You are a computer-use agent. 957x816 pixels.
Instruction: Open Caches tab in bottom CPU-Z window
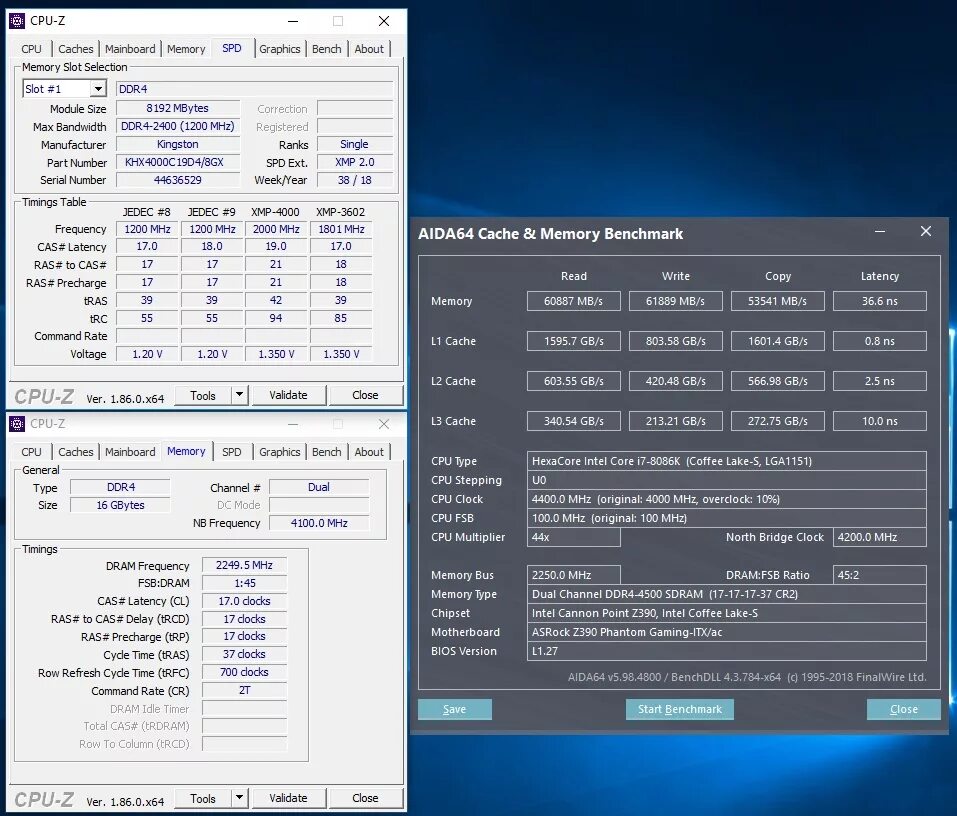pos(76,452)
